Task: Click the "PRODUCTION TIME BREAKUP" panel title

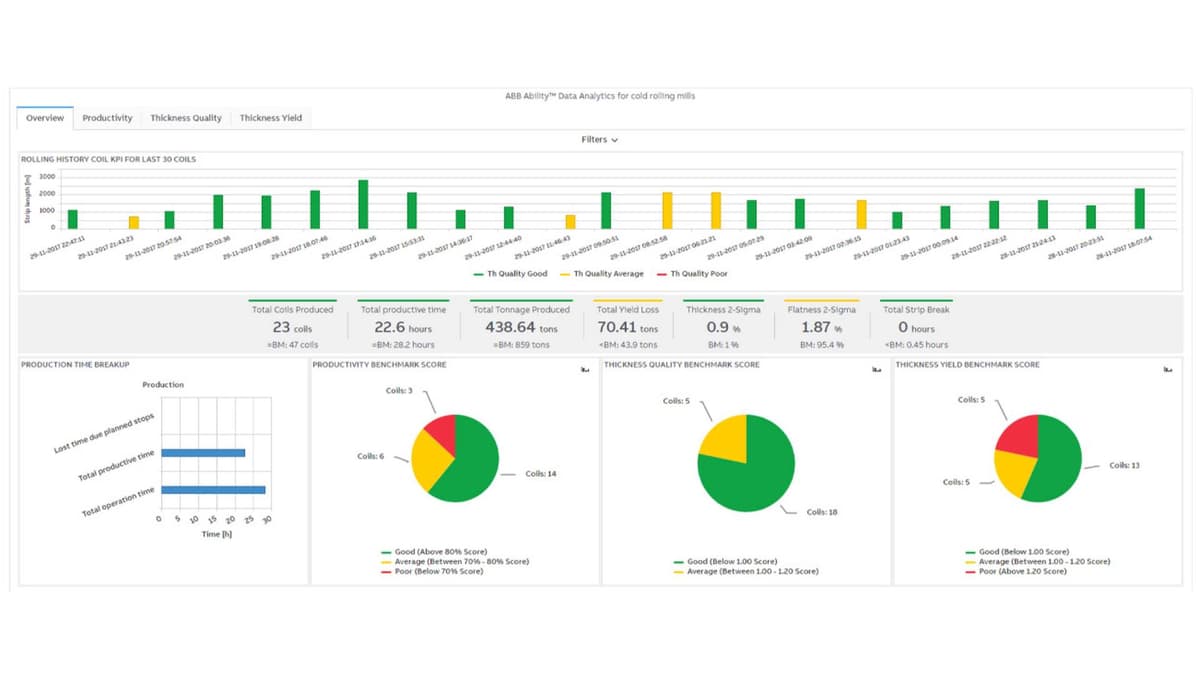Action: (76, 365)
